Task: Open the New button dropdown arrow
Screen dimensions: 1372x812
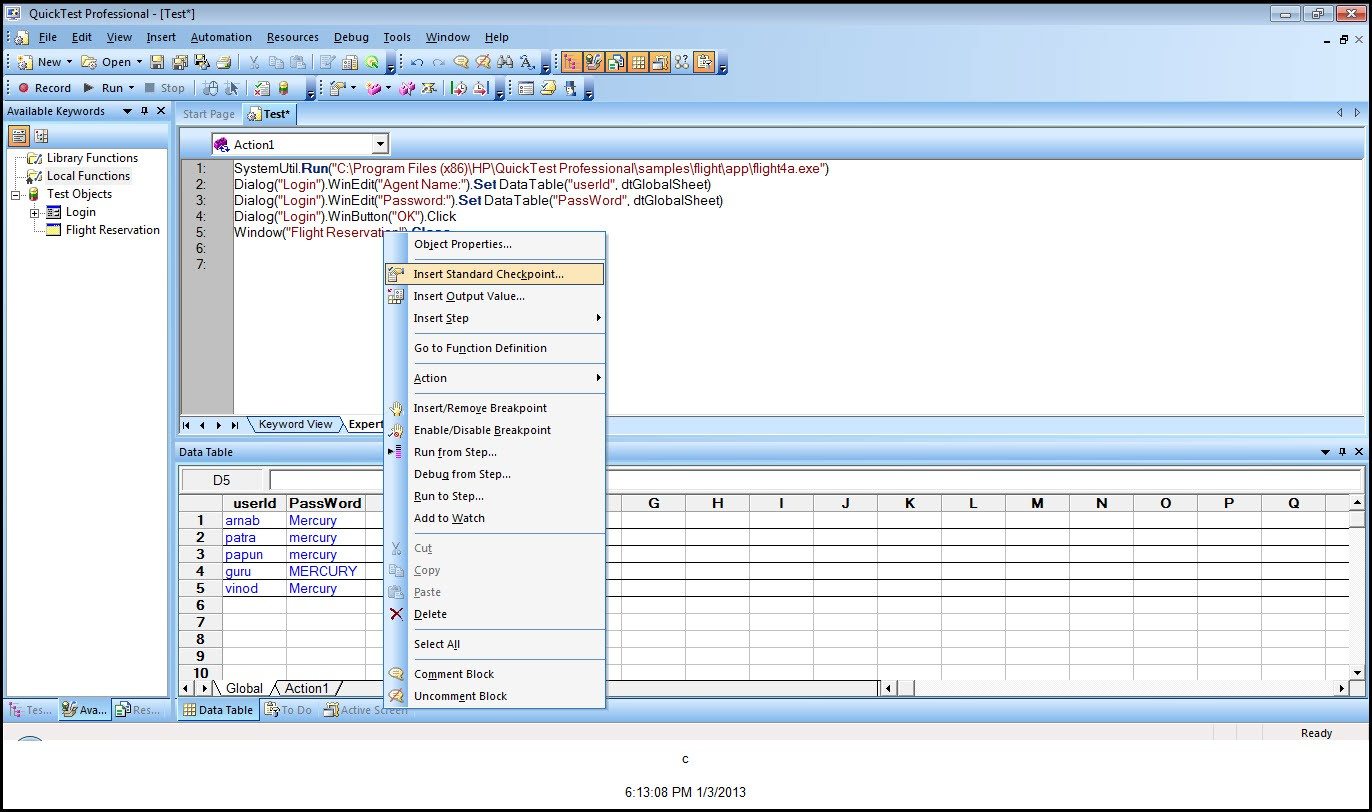Action: [69, 62]
